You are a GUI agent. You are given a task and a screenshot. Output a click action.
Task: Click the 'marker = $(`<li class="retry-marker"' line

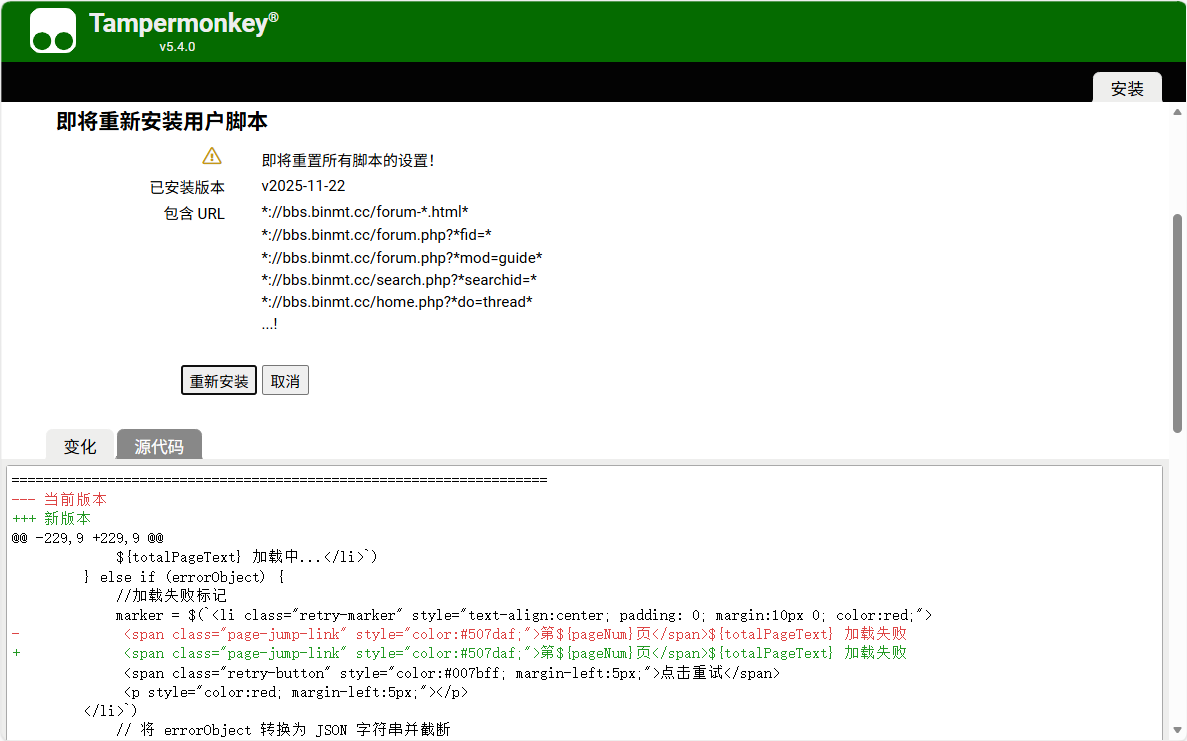tap(524, 615)
